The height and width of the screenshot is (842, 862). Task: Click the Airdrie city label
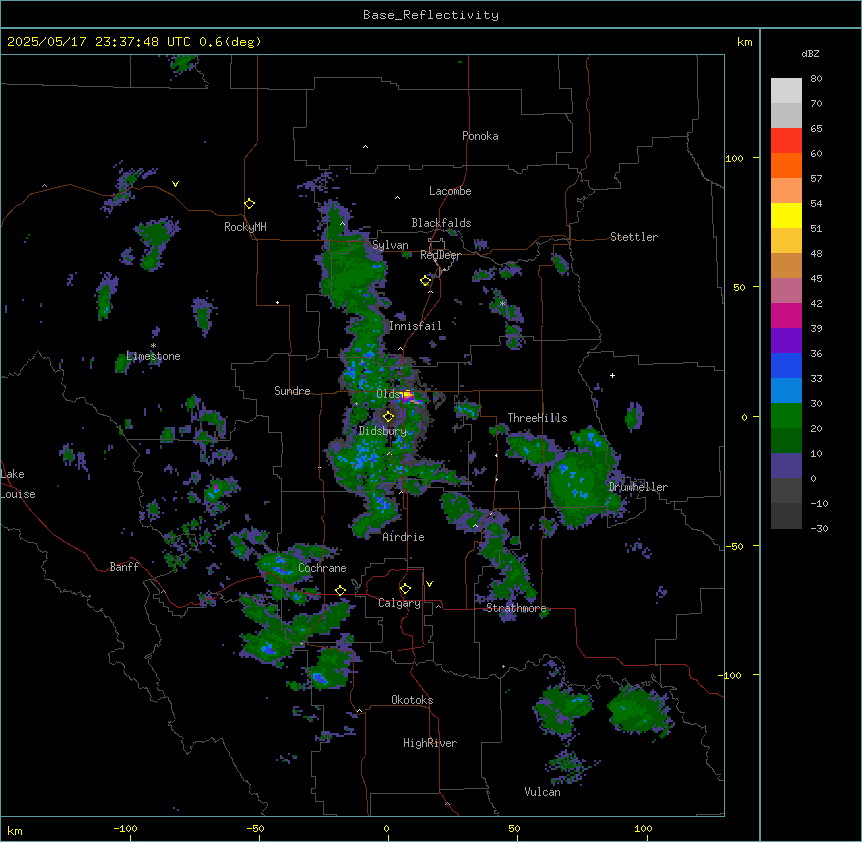[x=404, y=537]
